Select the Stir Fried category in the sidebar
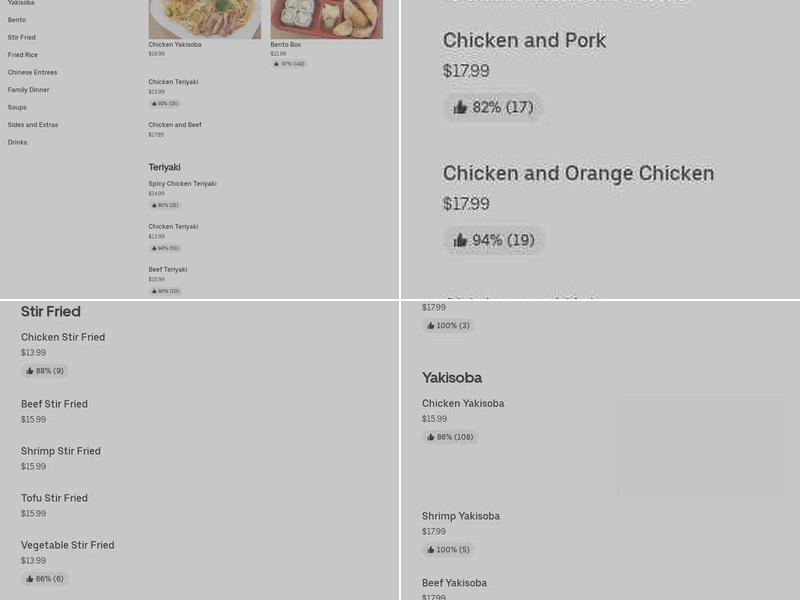 [21, 37]
